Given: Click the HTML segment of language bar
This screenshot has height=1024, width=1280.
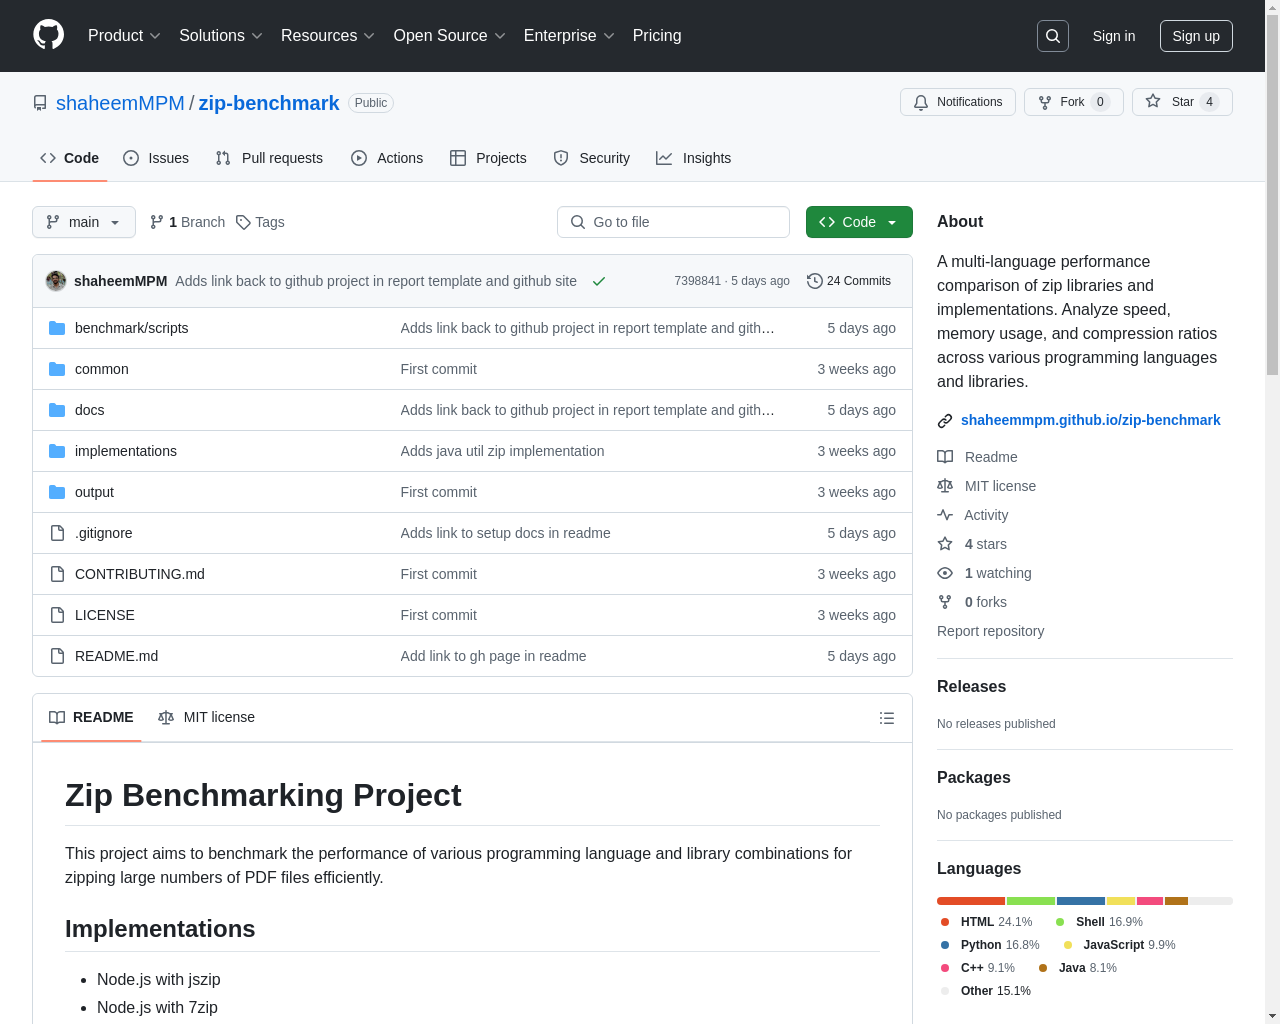Looking at the screenshot, I should click(971, 901).
